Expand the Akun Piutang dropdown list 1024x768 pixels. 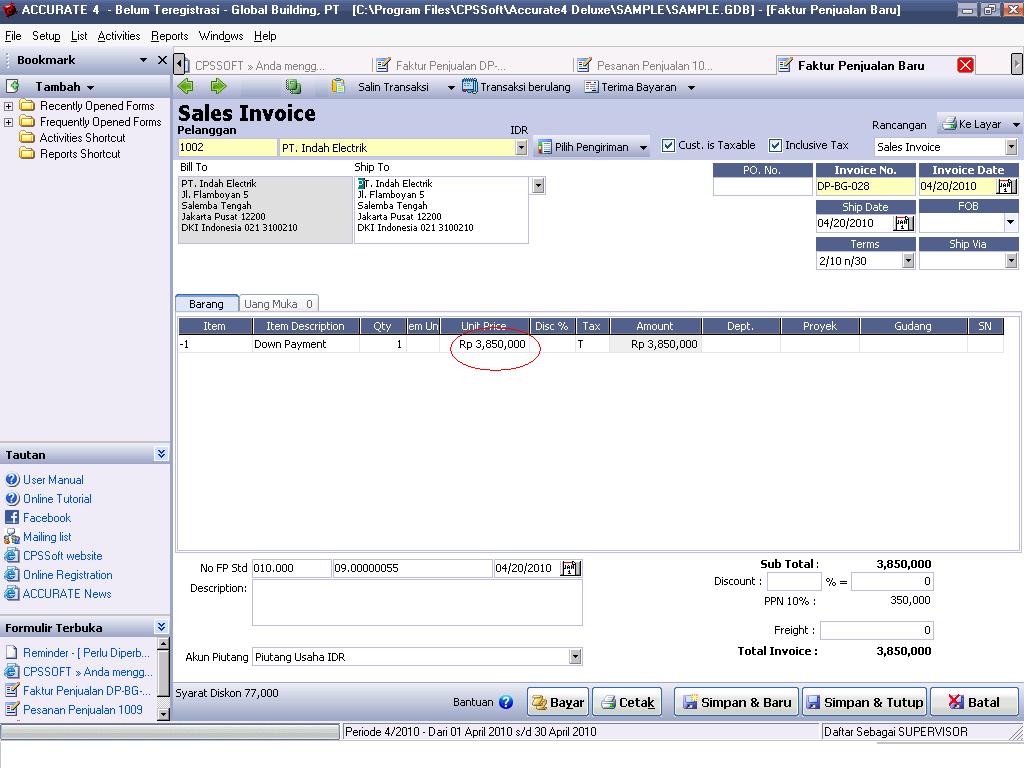tap(575, 657)
